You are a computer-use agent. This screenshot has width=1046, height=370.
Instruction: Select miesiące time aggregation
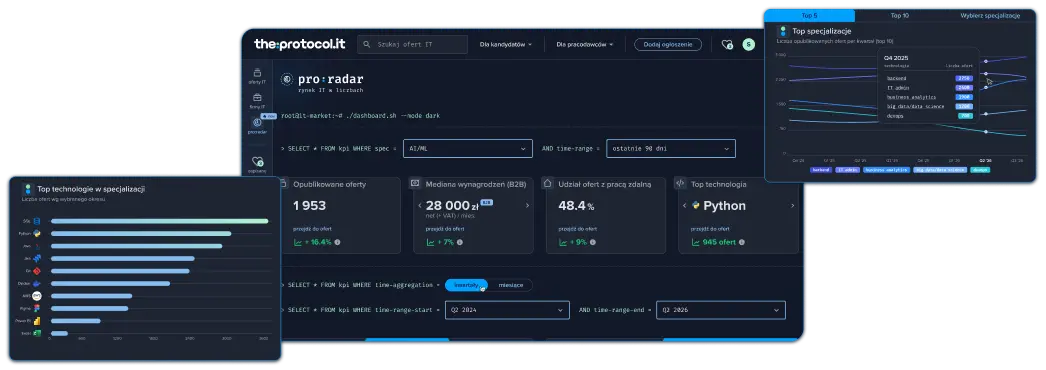pyautogui.click(x=511, y=285)
